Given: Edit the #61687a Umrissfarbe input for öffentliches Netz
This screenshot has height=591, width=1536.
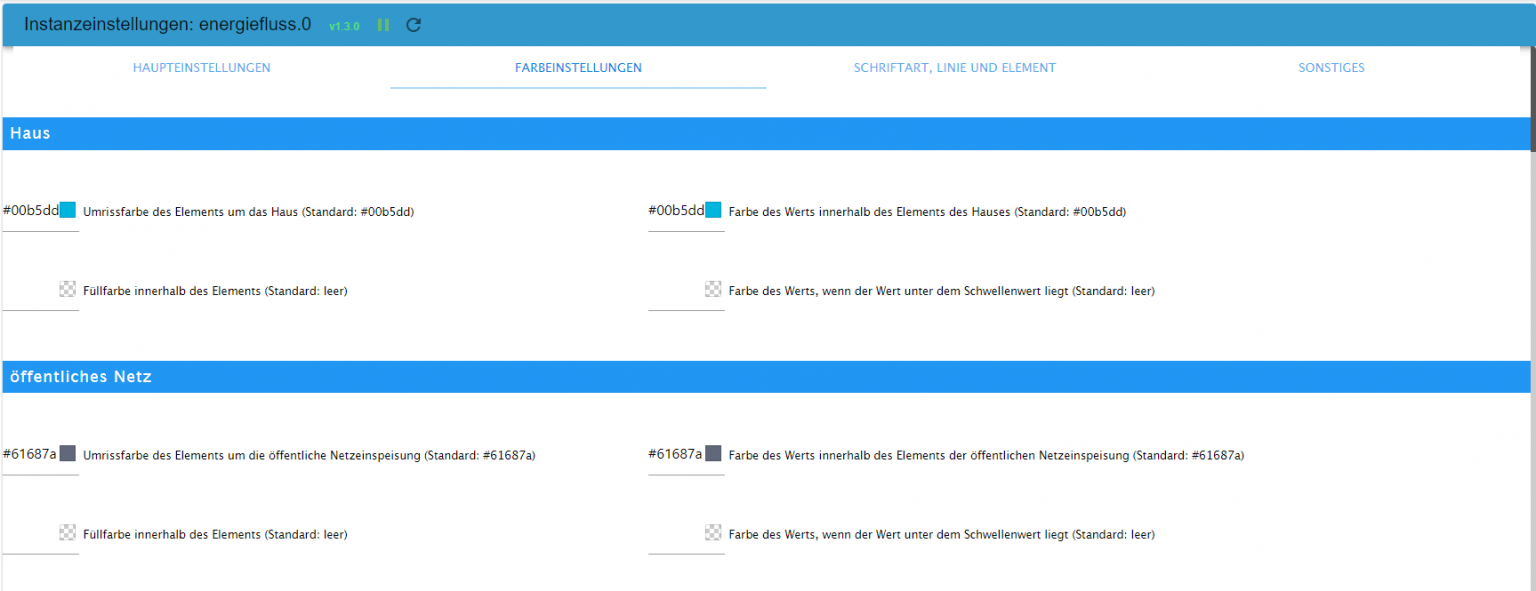Looking at the screenshot, I should point(30,455).
